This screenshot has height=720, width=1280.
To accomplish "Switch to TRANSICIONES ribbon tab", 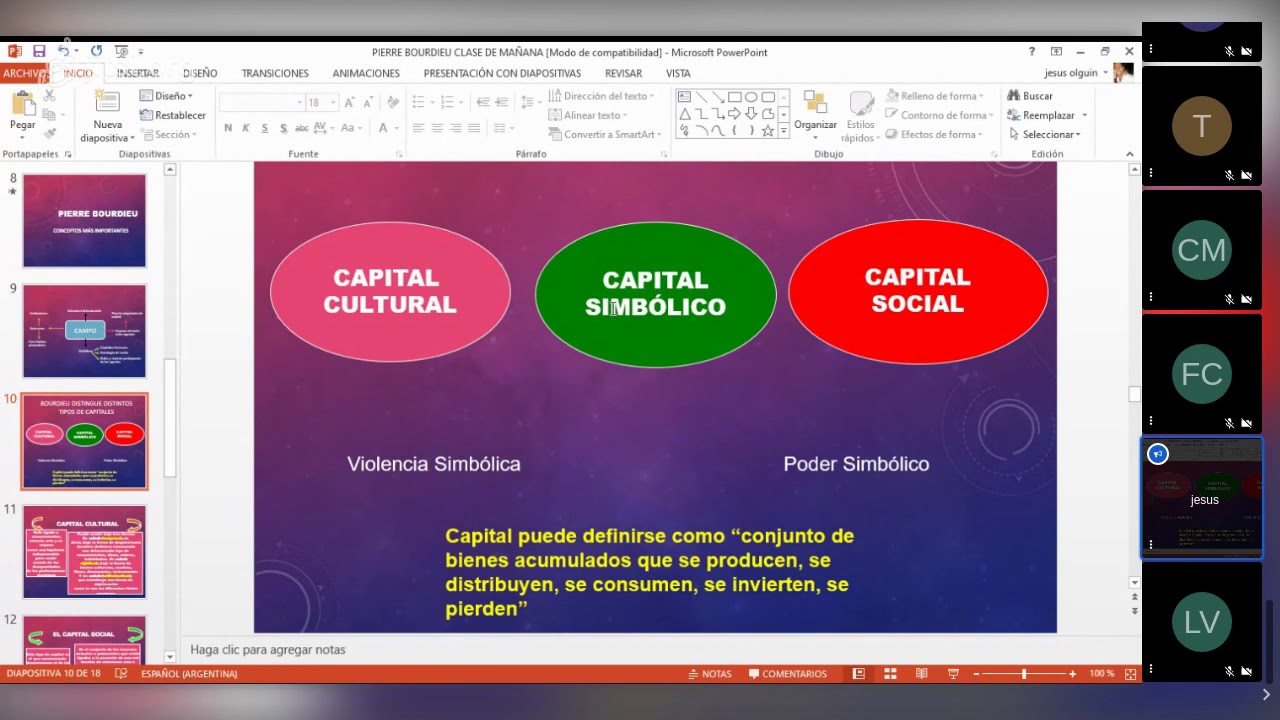I will pyautogui.click(x=275, y=73).
